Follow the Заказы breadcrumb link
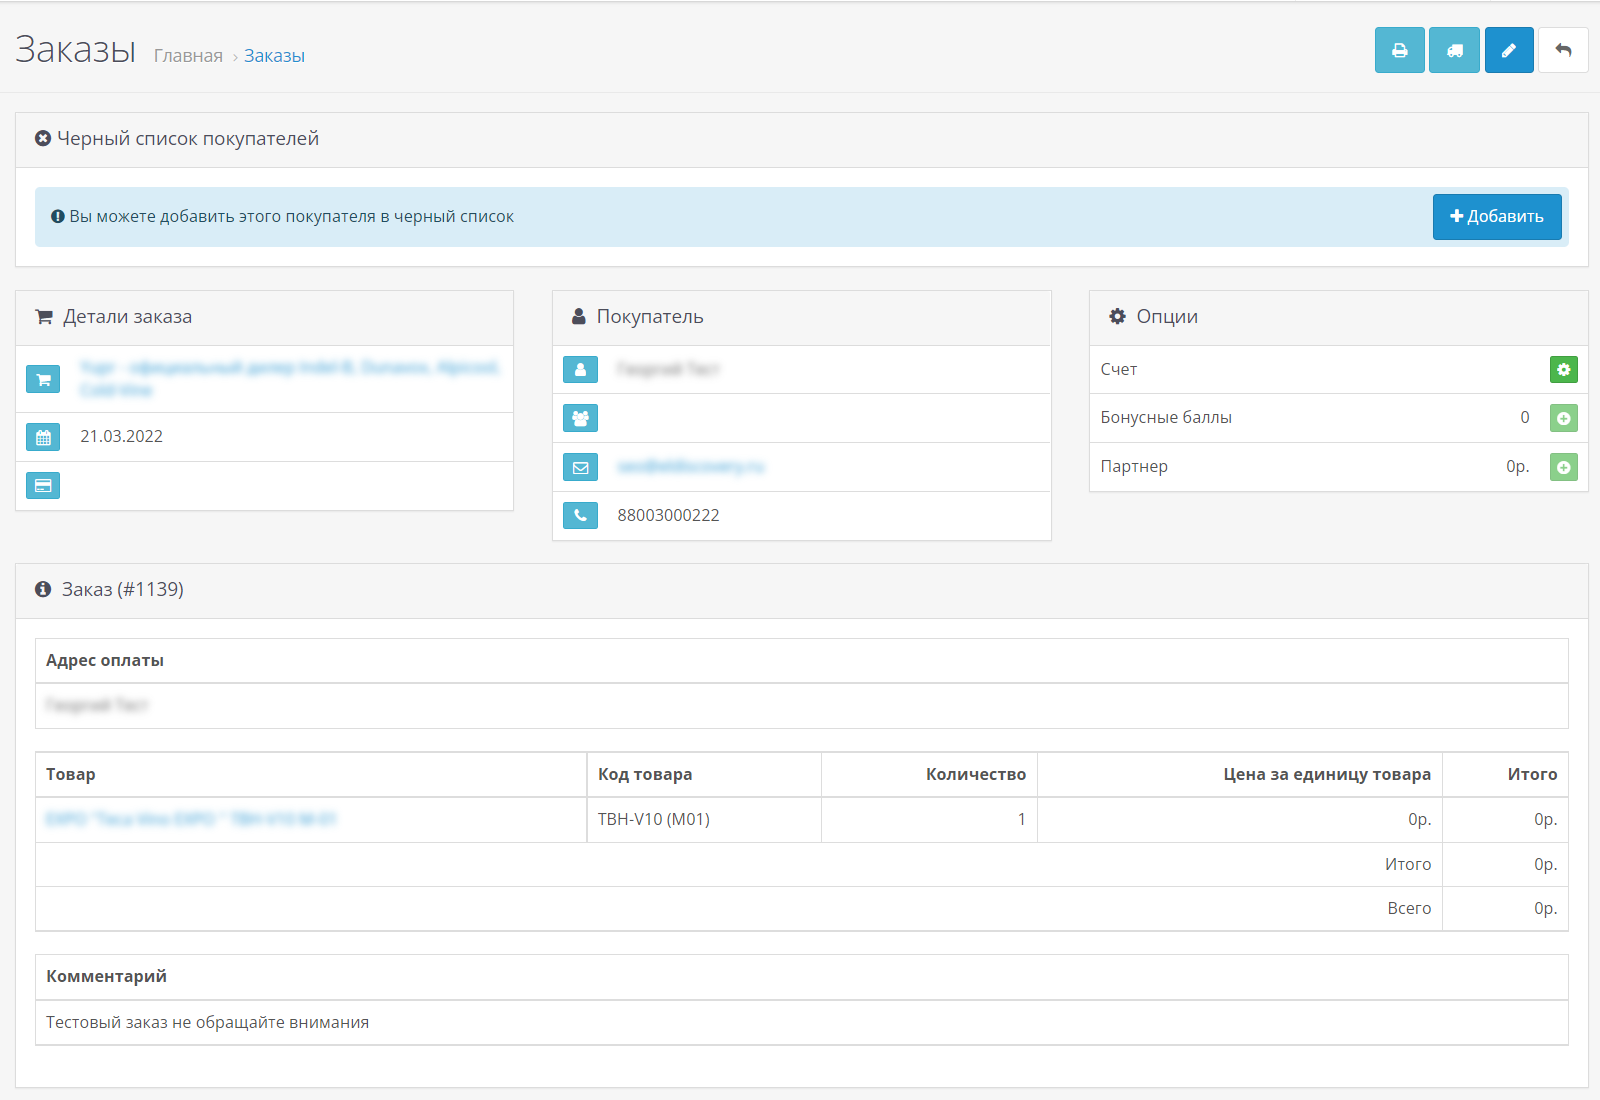The height and width of the screenshot is (1100, 1600). coord(274,56)
